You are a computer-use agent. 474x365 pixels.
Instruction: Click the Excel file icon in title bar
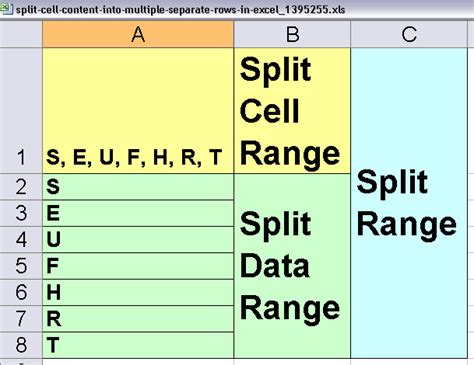pyautogui.click(x=7, y=8)
